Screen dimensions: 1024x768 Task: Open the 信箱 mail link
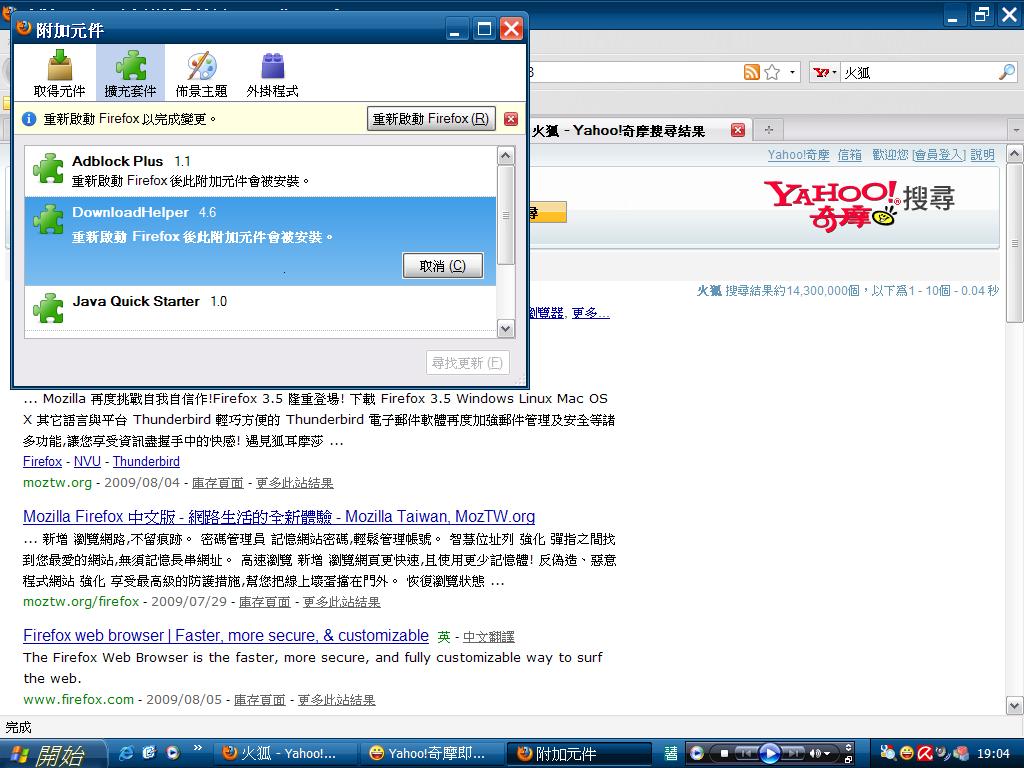pos(849,155)
